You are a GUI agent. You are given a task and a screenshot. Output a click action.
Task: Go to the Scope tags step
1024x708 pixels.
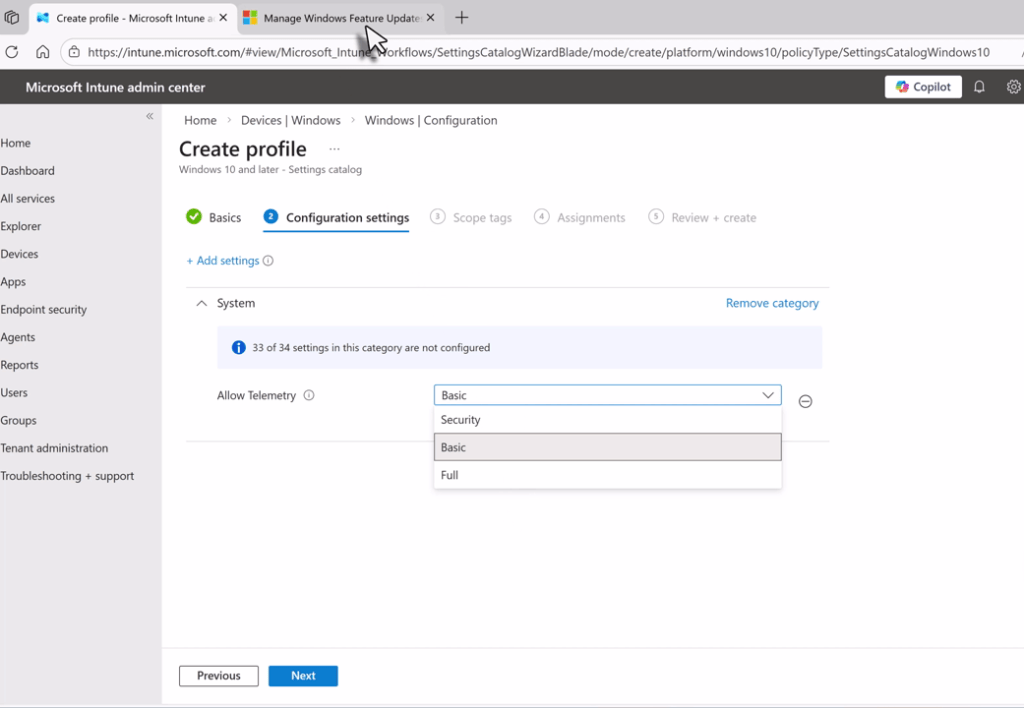click(x=471, y=217)
